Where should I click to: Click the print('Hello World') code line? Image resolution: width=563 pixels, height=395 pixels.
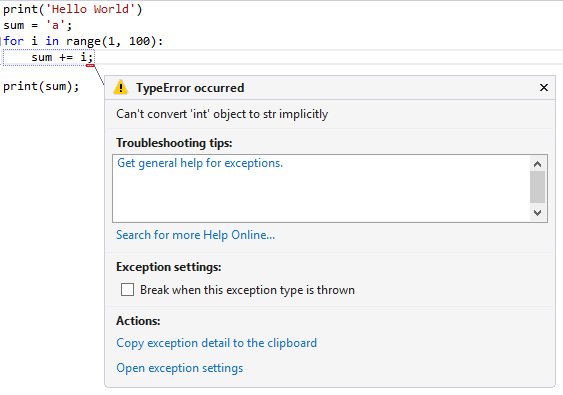73,9
